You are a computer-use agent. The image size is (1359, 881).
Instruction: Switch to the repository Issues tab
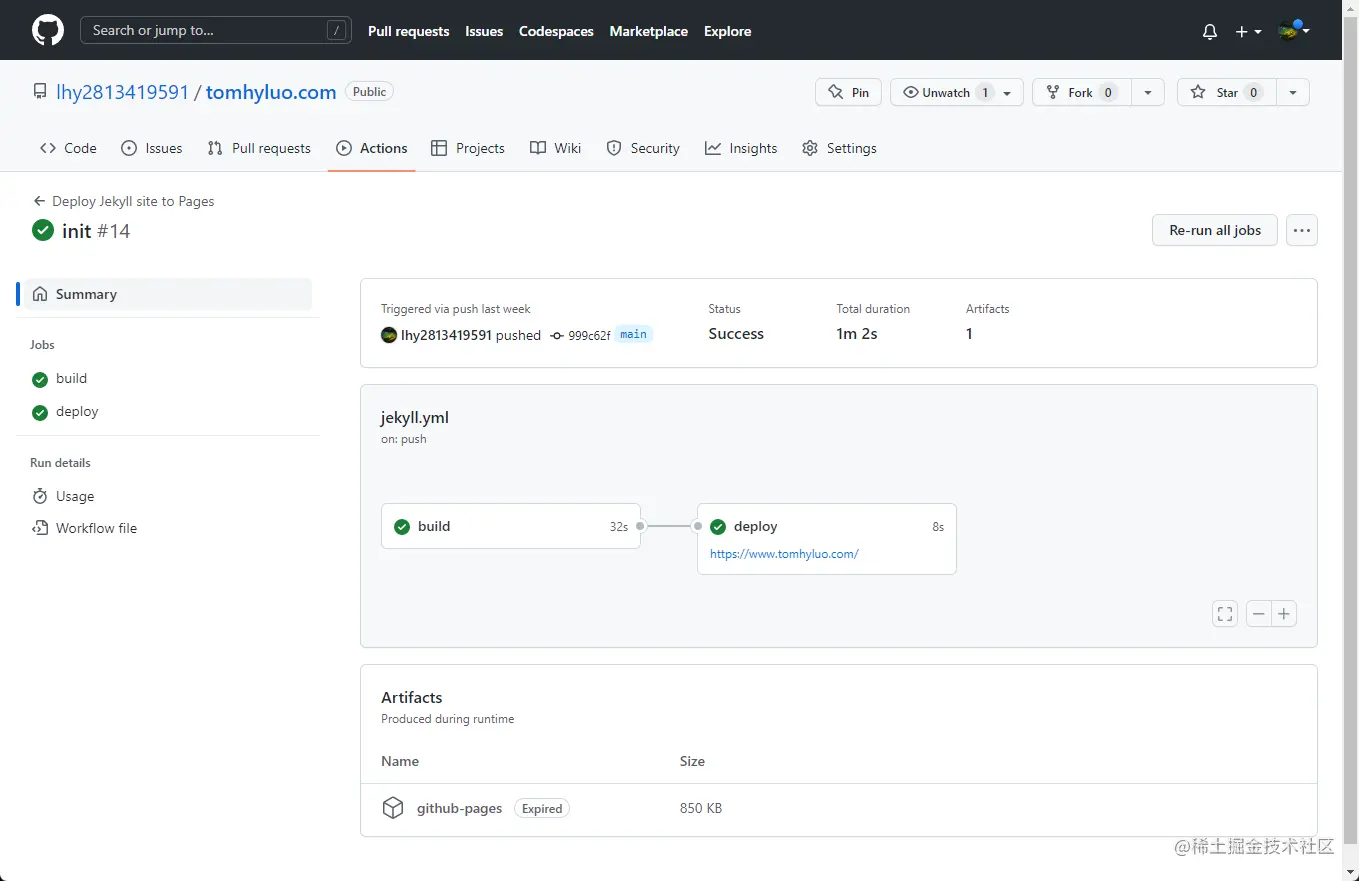(x=152, y=148)
